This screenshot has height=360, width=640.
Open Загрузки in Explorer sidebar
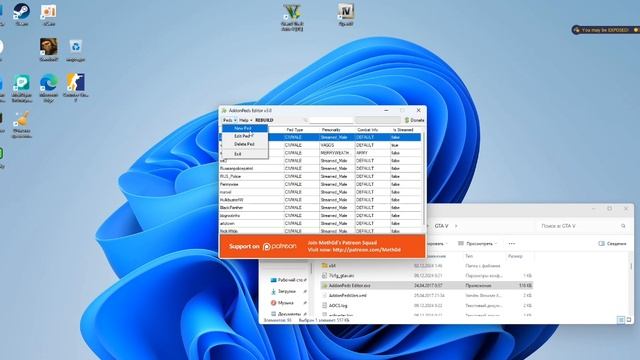click(288, 291)
